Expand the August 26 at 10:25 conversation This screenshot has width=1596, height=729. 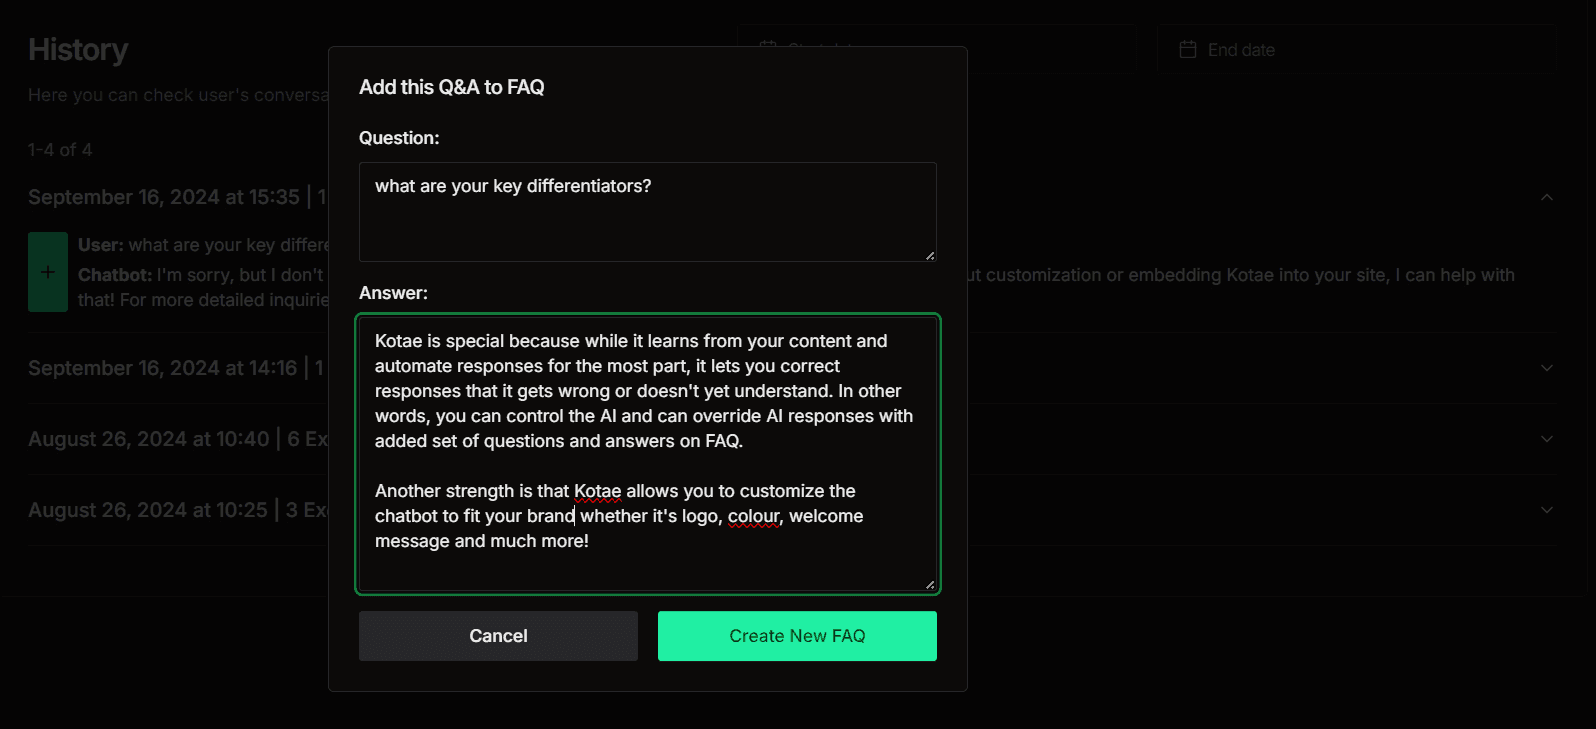point(1545,509)
